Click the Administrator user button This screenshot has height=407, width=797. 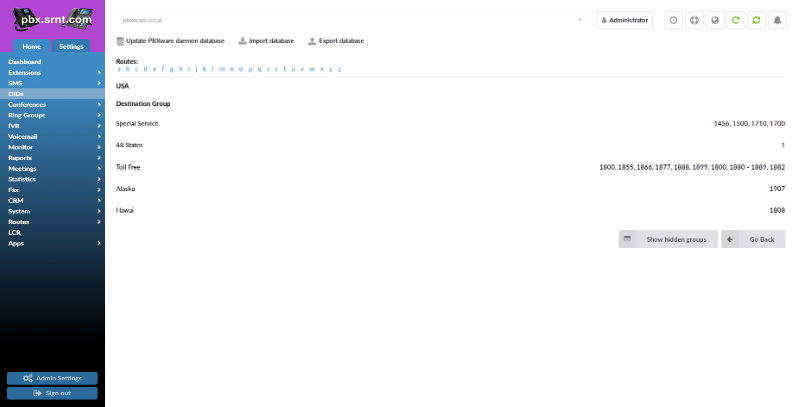624,20
